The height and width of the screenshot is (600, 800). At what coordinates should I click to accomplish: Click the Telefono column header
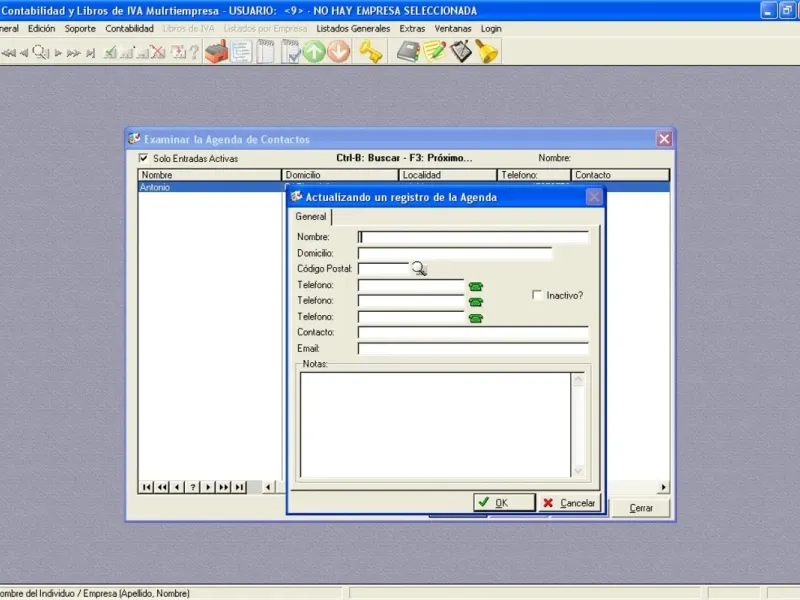(534, 175)
